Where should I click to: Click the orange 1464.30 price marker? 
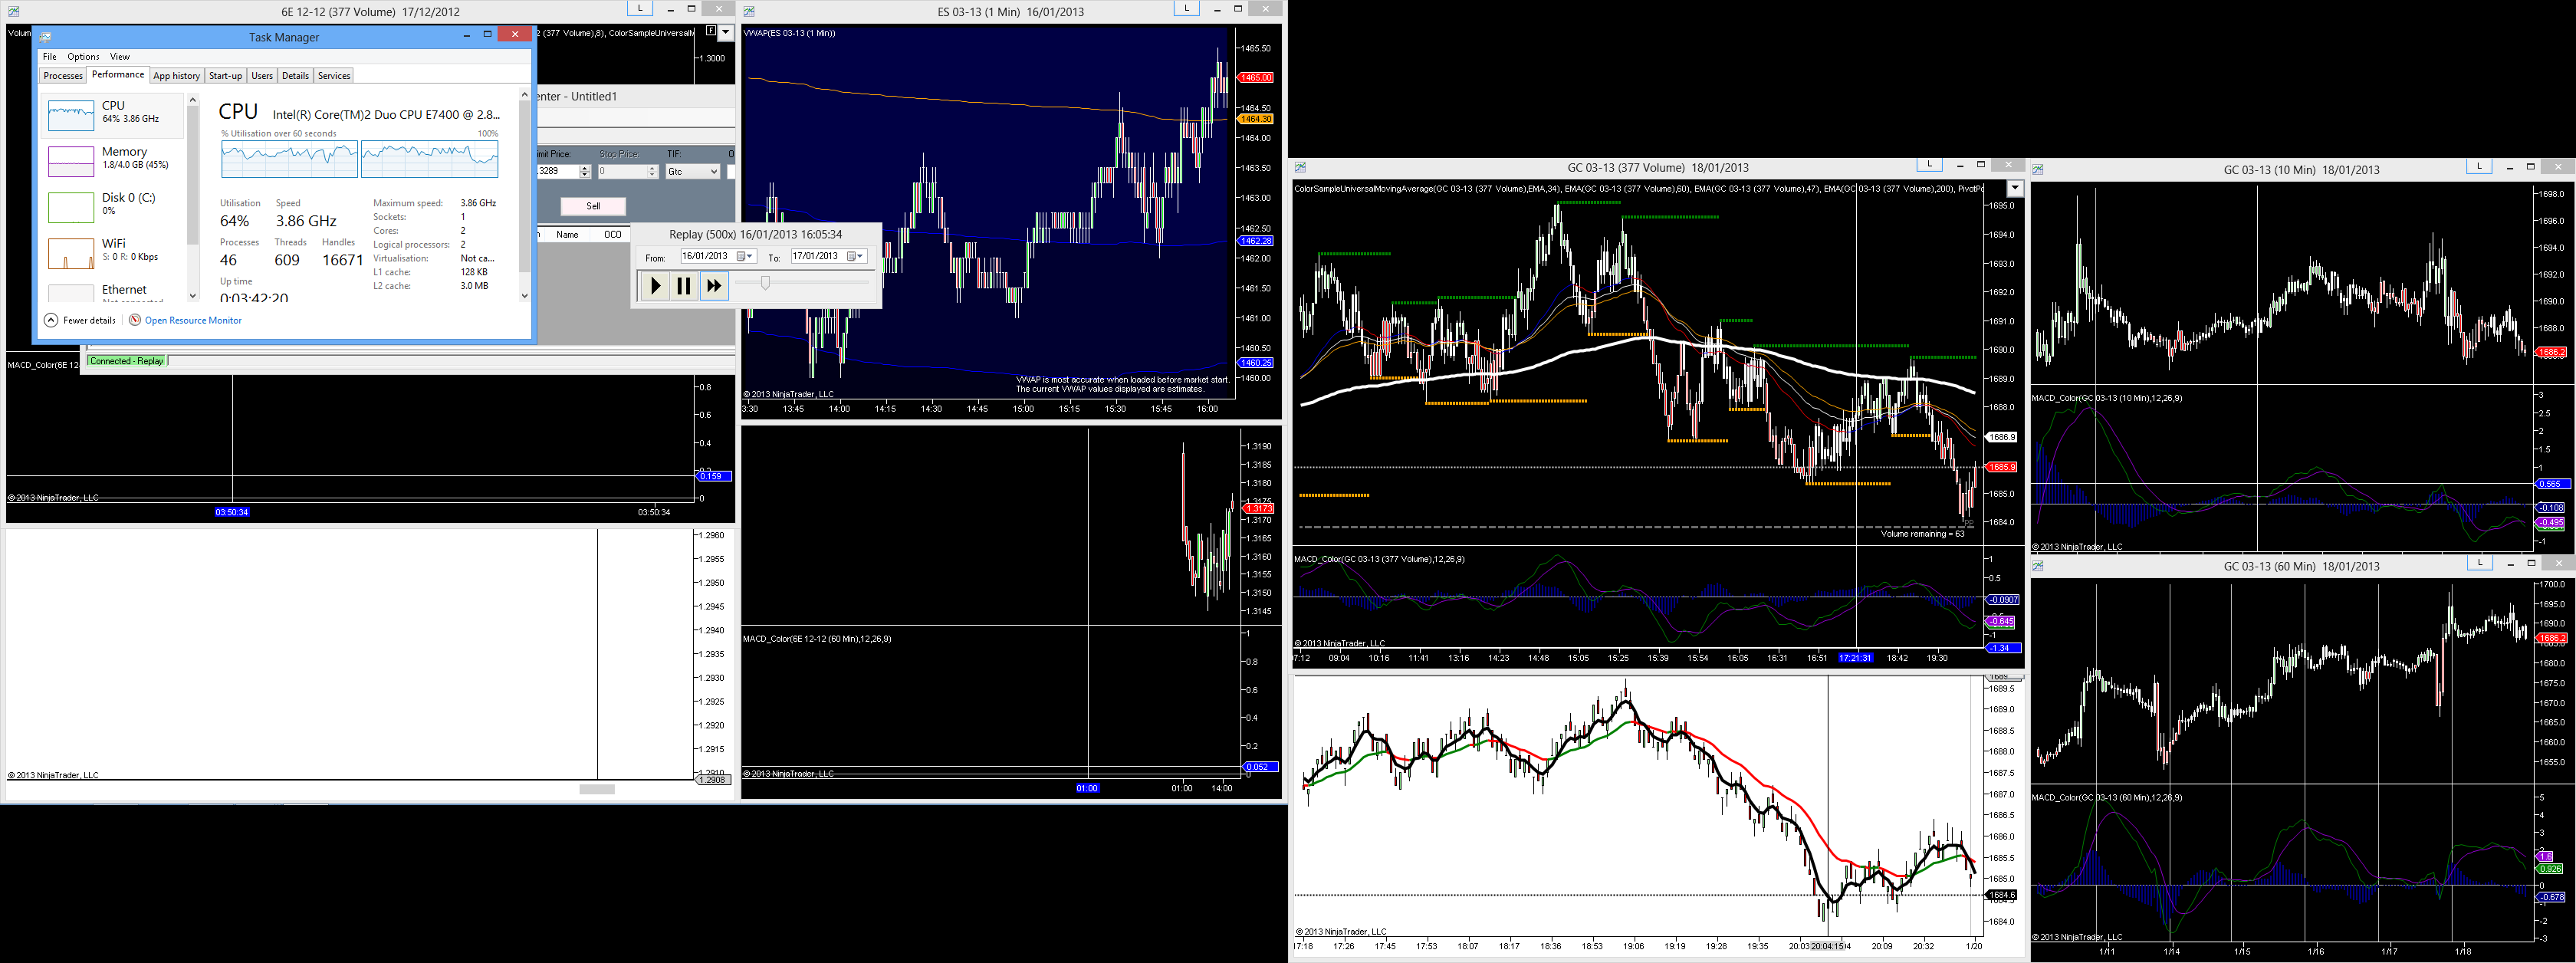pos(1255,119)
